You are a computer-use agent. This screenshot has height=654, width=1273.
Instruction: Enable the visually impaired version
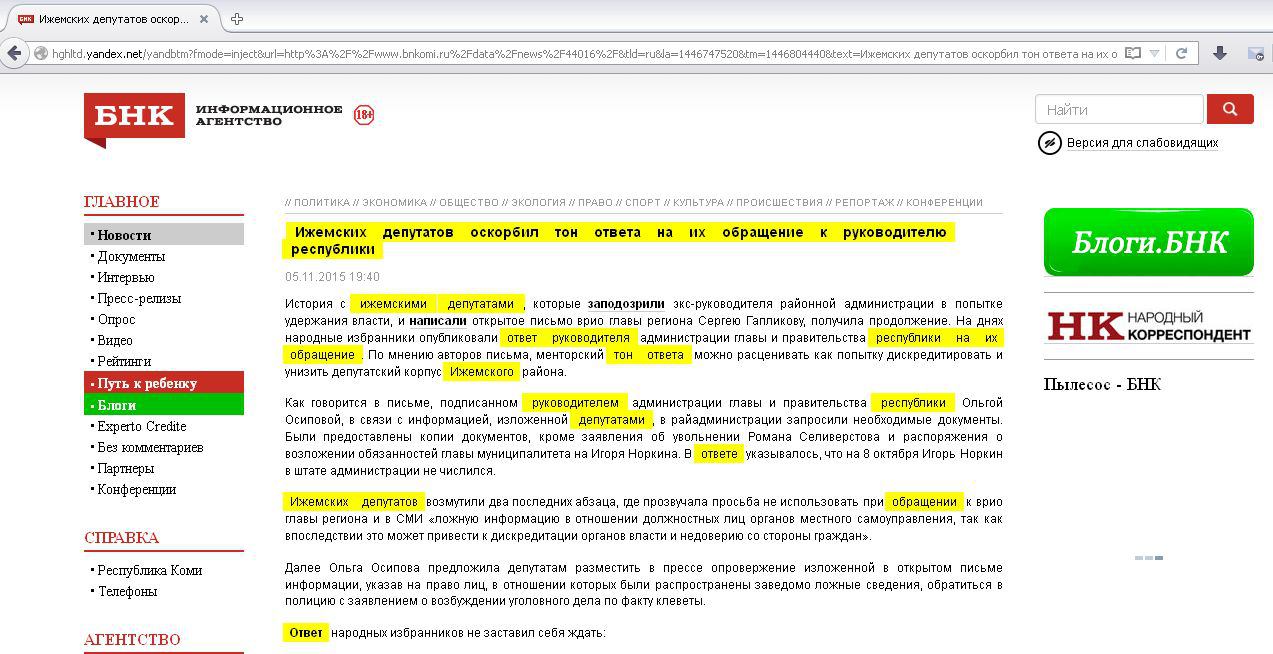coord(1141,143)
